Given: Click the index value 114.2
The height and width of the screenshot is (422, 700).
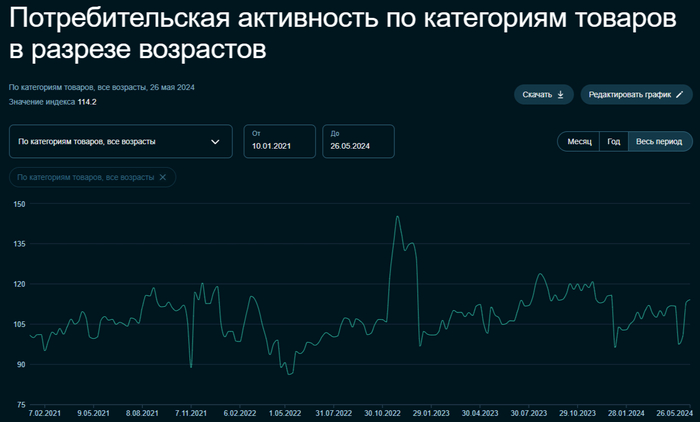Looking at the screenshot, I should [x=87, y=102].
